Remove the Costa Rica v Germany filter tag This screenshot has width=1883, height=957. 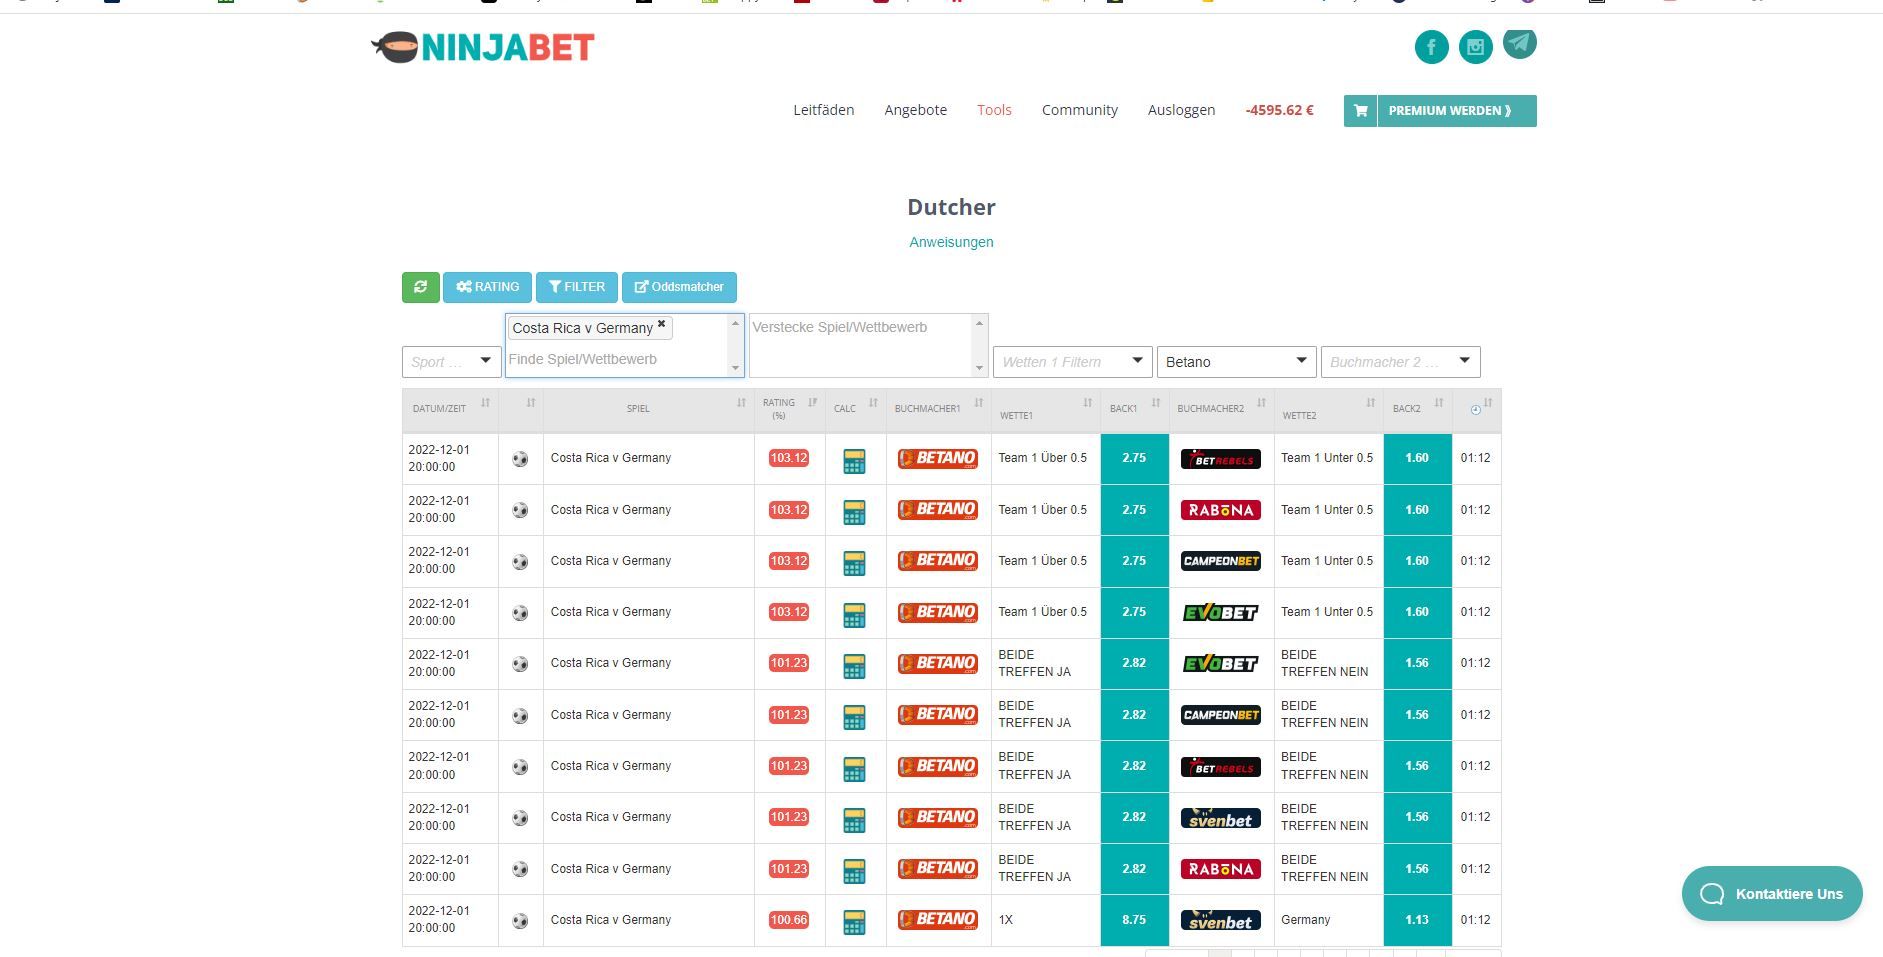(x=661, y=324)
